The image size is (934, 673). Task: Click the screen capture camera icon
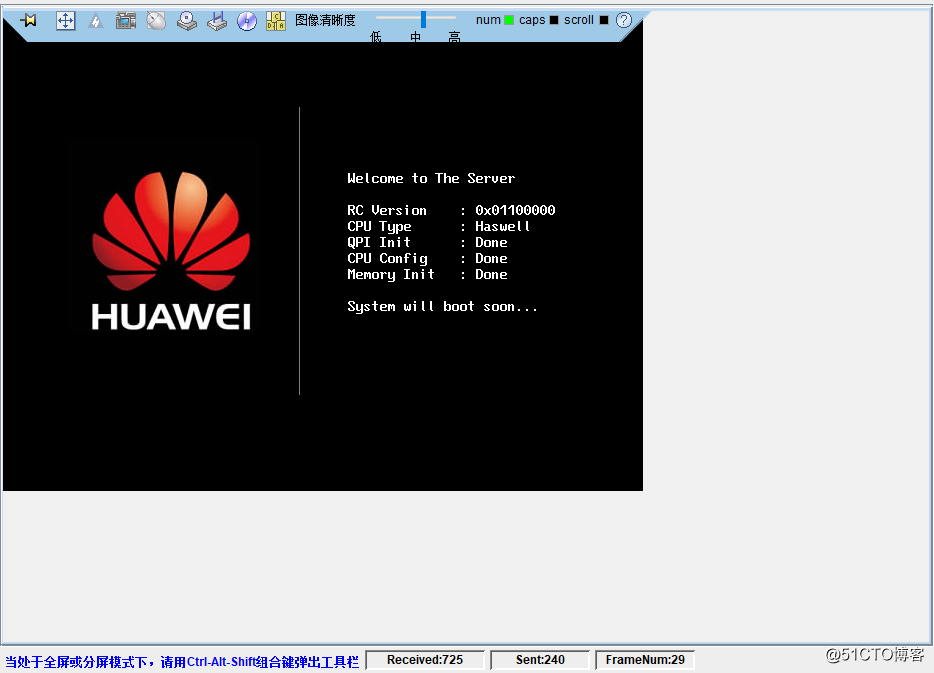tap(126, 21)
